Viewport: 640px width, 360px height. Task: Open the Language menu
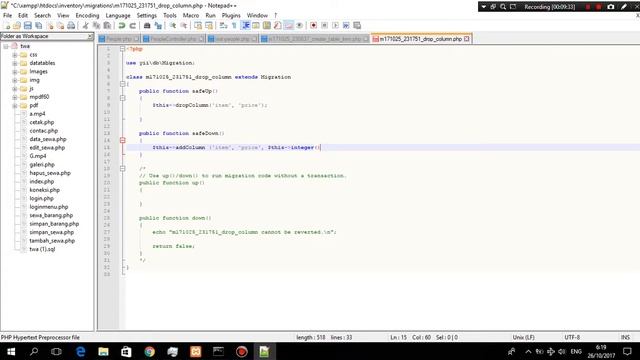coord(118,16)
